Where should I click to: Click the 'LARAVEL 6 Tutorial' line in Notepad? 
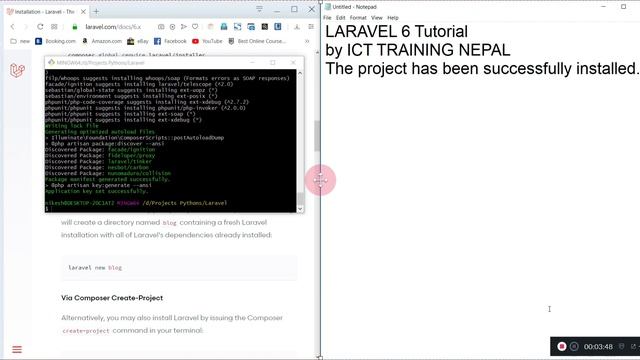point(396,31)
